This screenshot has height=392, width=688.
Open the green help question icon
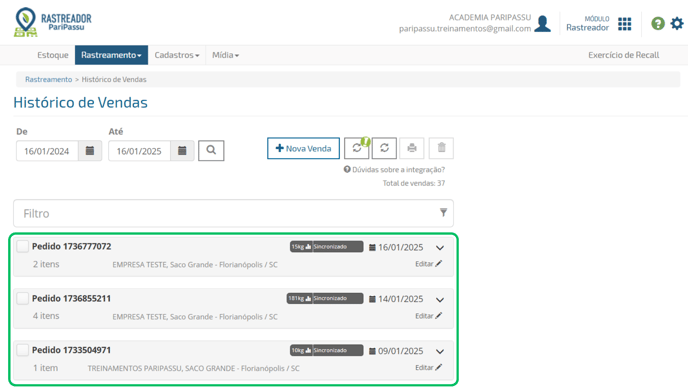pos(658,23)
